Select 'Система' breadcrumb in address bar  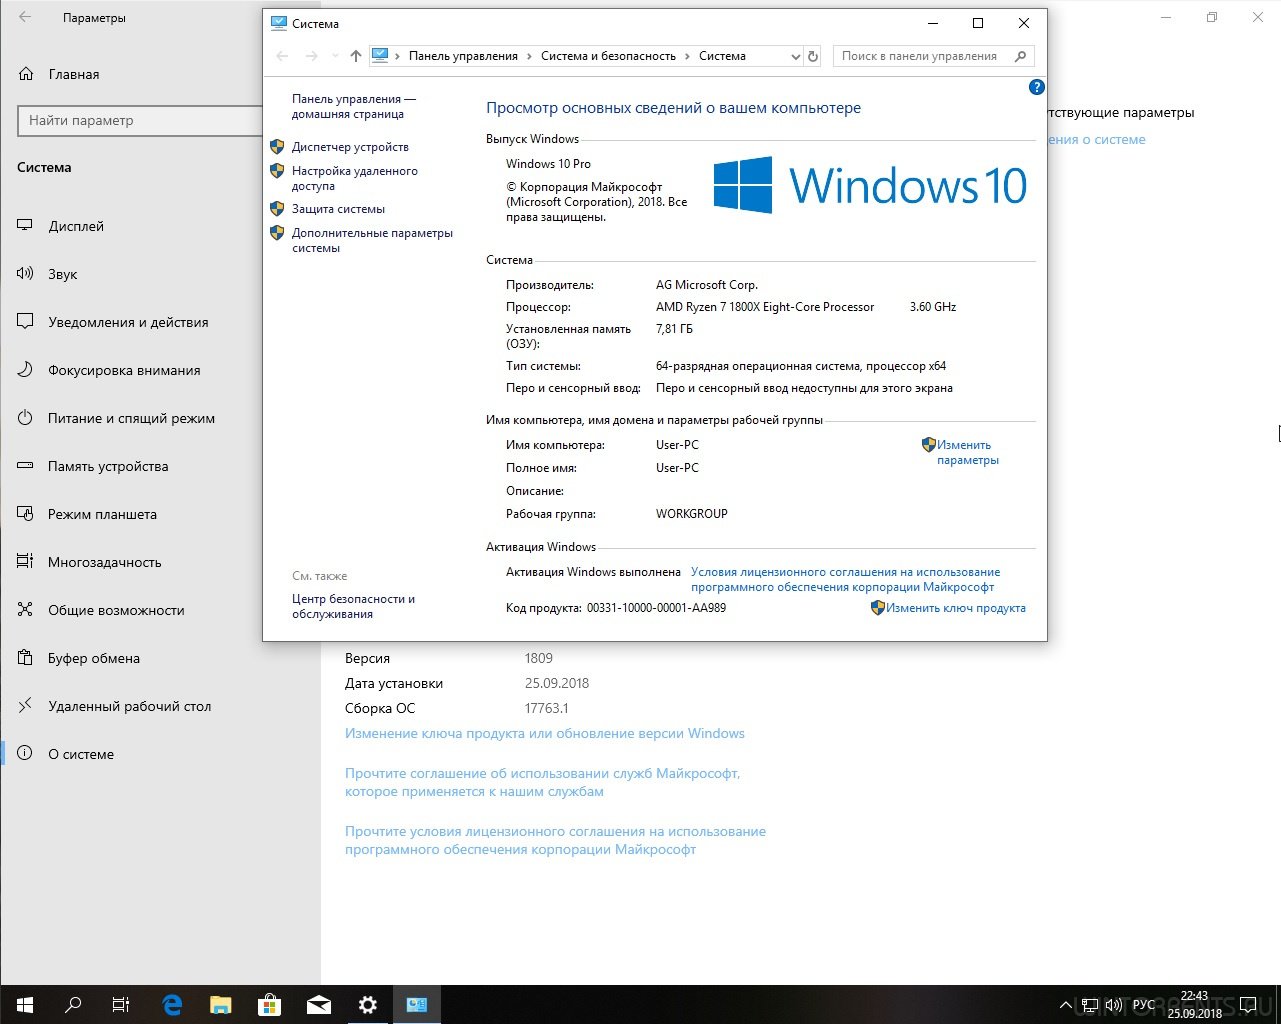(722, 56)
